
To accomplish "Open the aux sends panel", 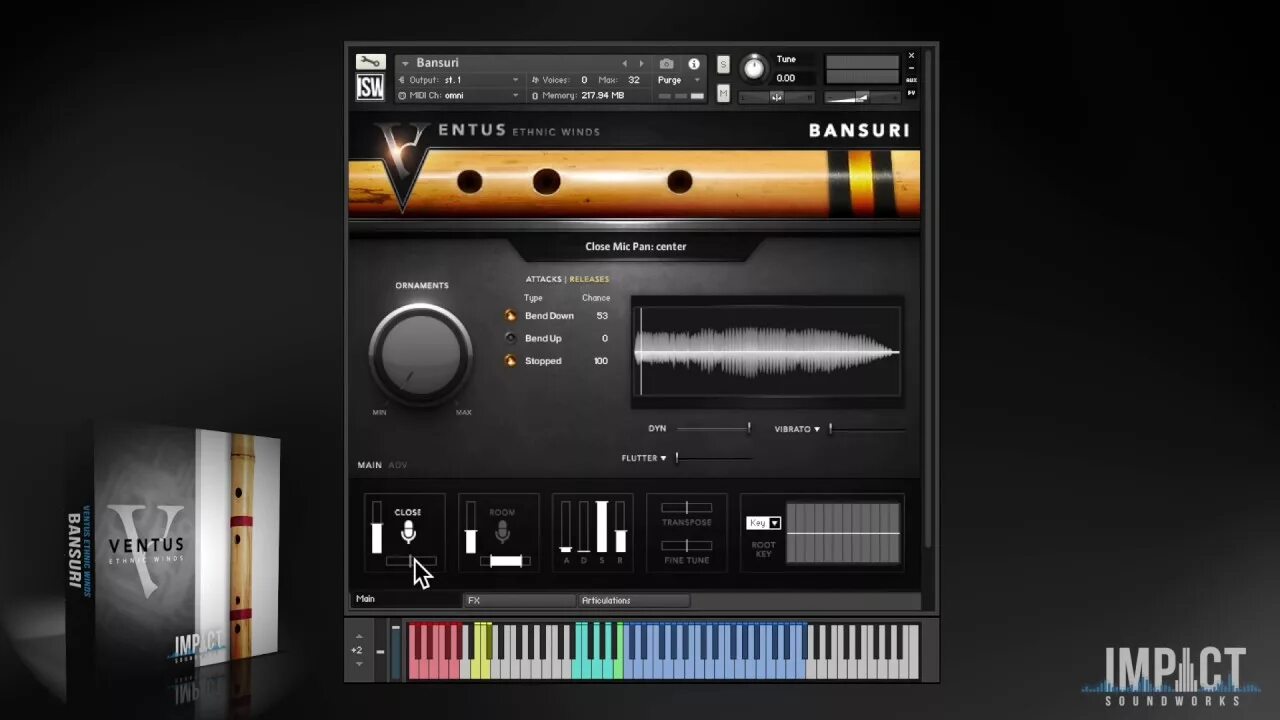I will tap(911, 80).
